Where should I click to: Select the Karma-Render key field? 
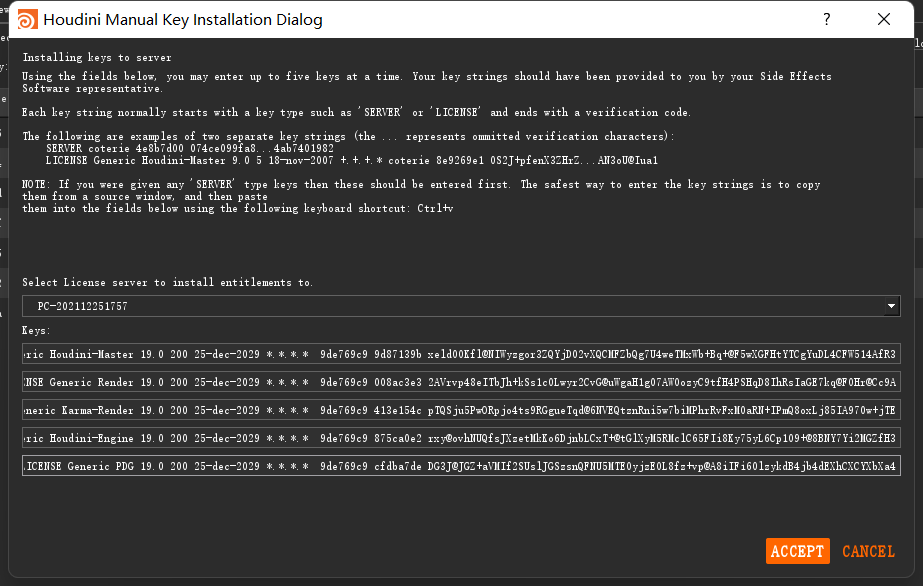(460, 410)
